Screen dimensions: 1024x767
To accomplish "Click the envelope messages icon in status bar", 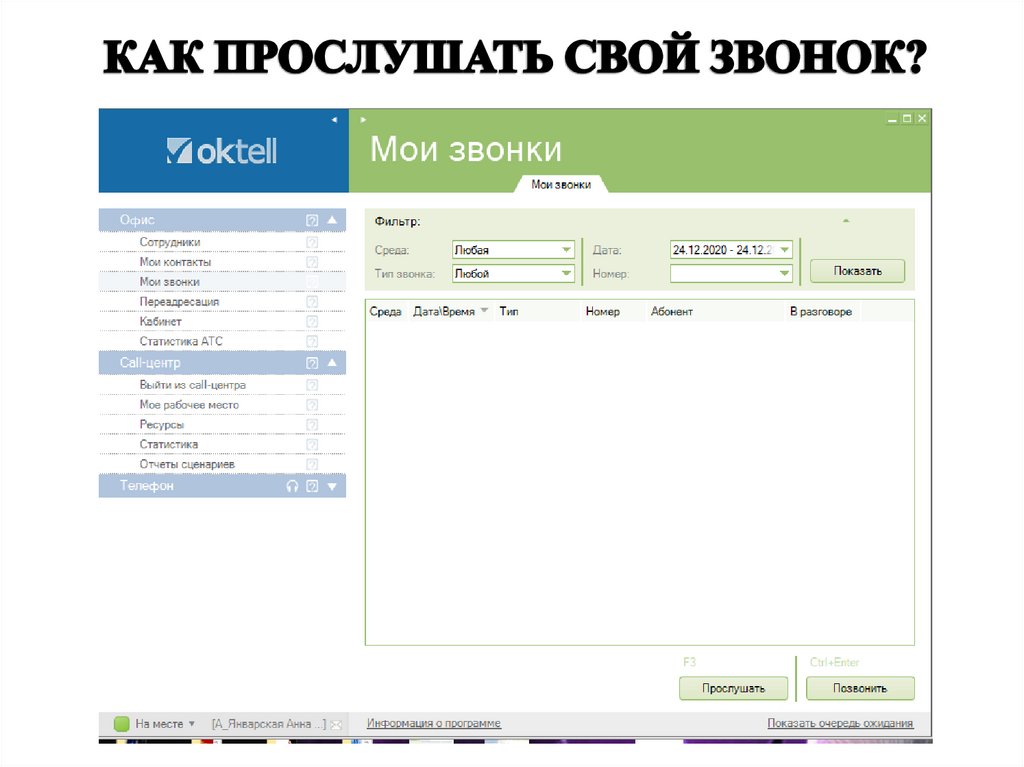I will pyautogui.click(x=336, y=725).
